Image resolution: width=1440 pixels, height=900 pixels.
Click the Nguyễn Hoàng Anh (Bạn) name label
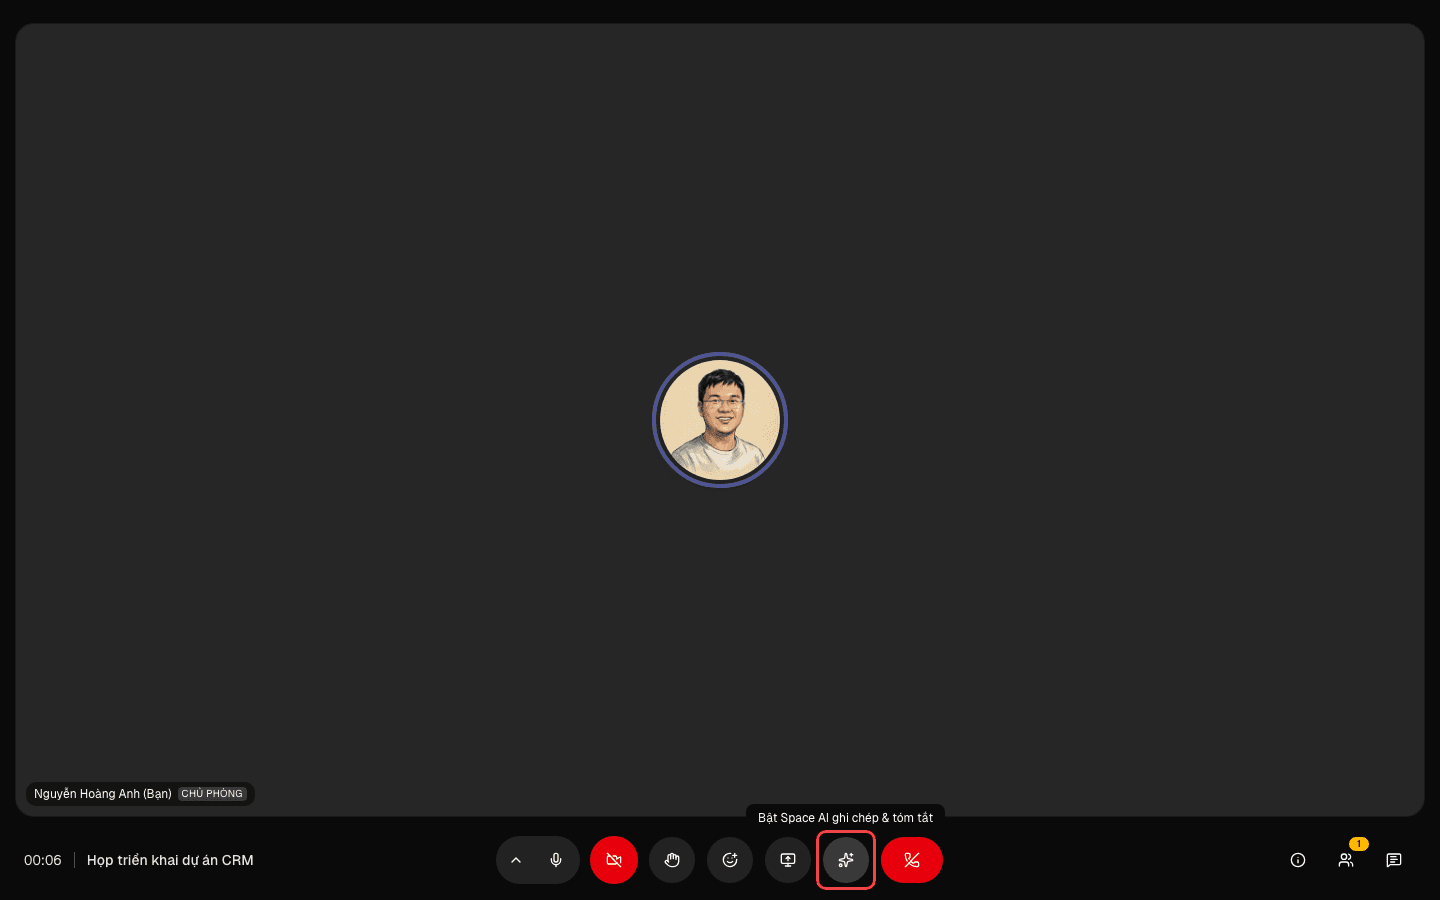[103, 794]
